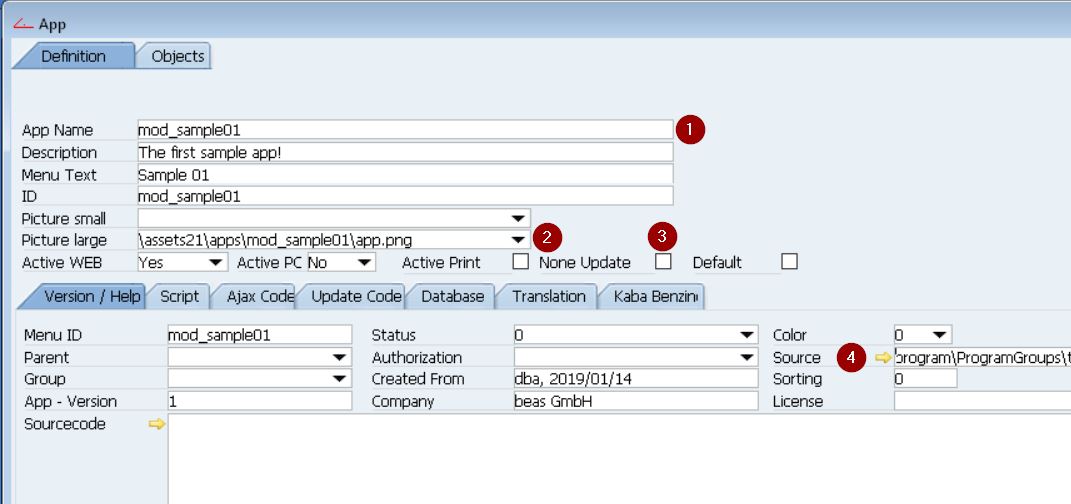This screenshot has height=504, width=1071.
Task: Tick the None Update checkbox
Action: (x=663, y=262)
